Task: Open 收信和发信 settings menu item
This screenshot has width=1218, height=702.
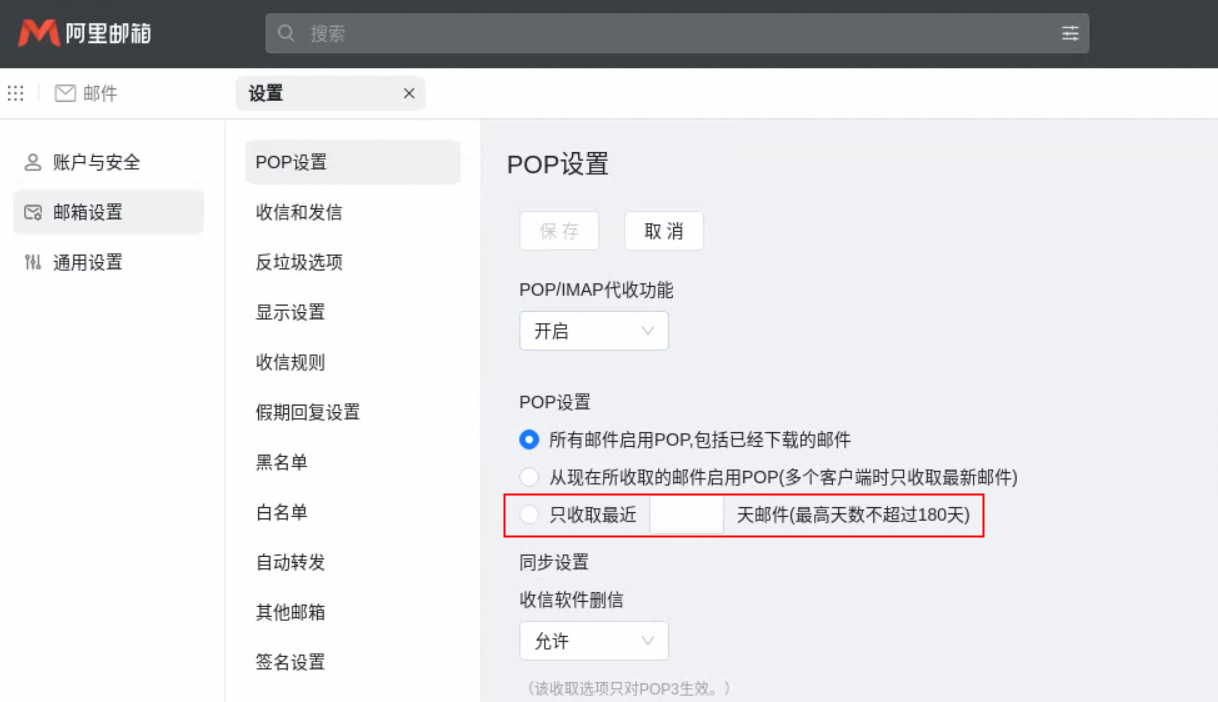Action: (299, 212)
